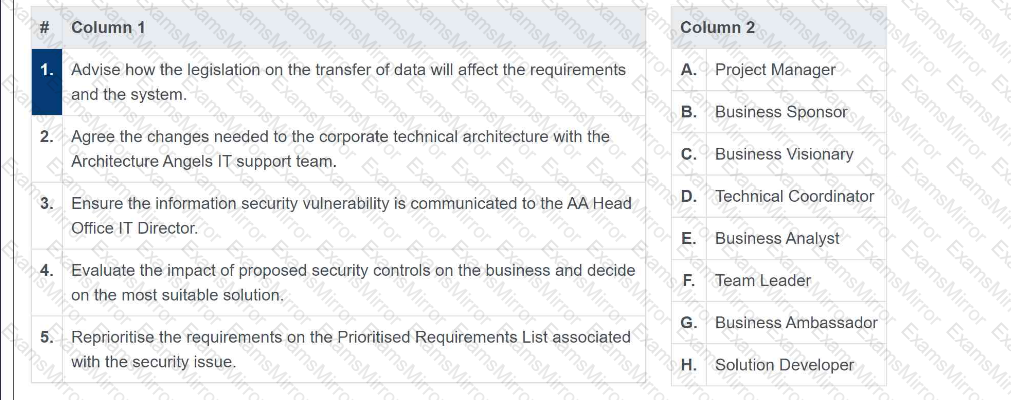Screen dimensions: 1011x400
Task: Select option D Technical Coordinator
Action: click(794, 196)
